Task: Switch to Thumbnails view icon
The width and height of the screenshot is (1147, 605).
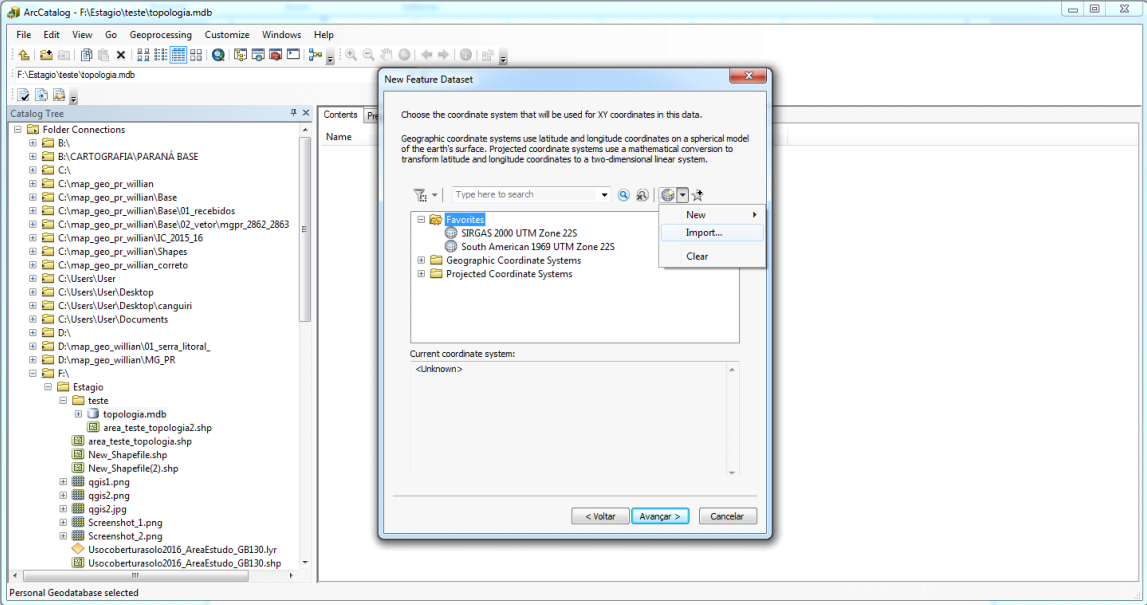Action: tap(196, 55)
